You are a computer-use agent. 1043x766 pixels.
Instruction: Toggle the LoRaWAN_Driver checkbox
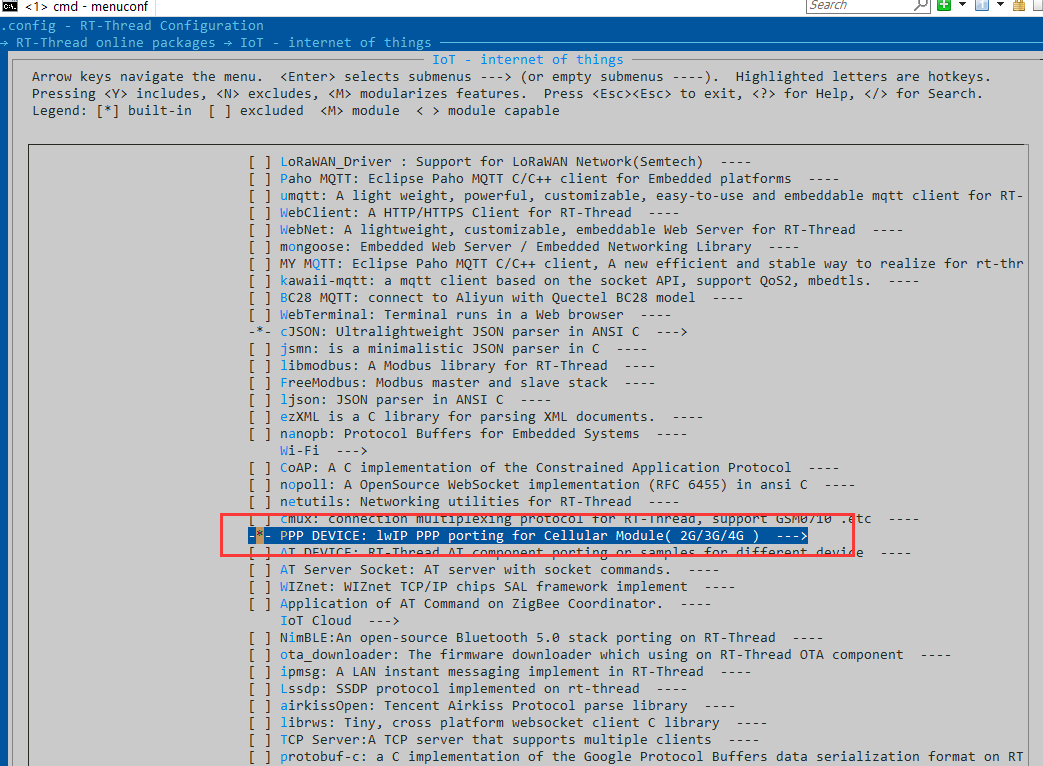(260, 162)
